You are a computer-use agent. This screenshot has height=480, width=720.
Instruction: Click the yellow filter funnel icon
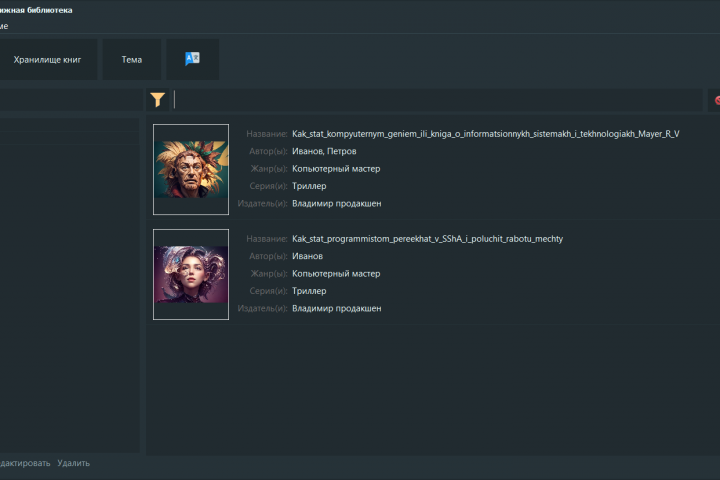tap(158, 99)
